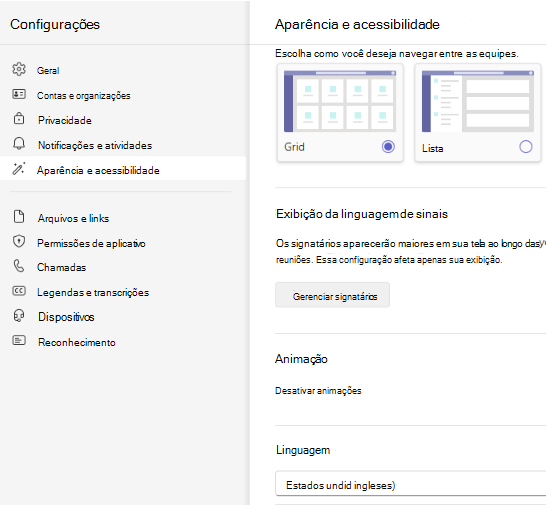553x505 pixels.
Task: Click the lock icon beside Privacidade
Action: pos(19,118)
